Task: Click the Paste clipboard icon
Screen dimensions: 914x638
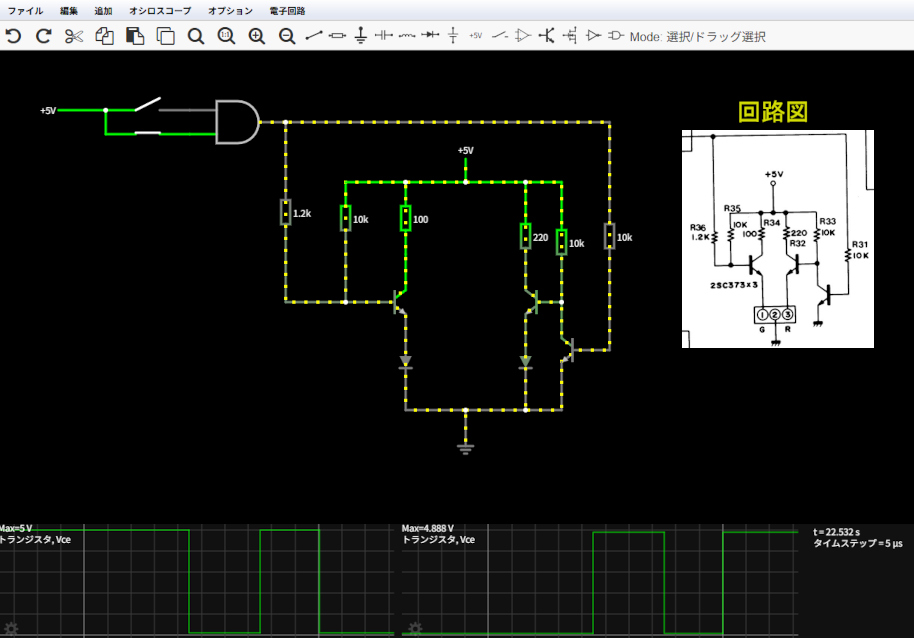Action: 134,36
